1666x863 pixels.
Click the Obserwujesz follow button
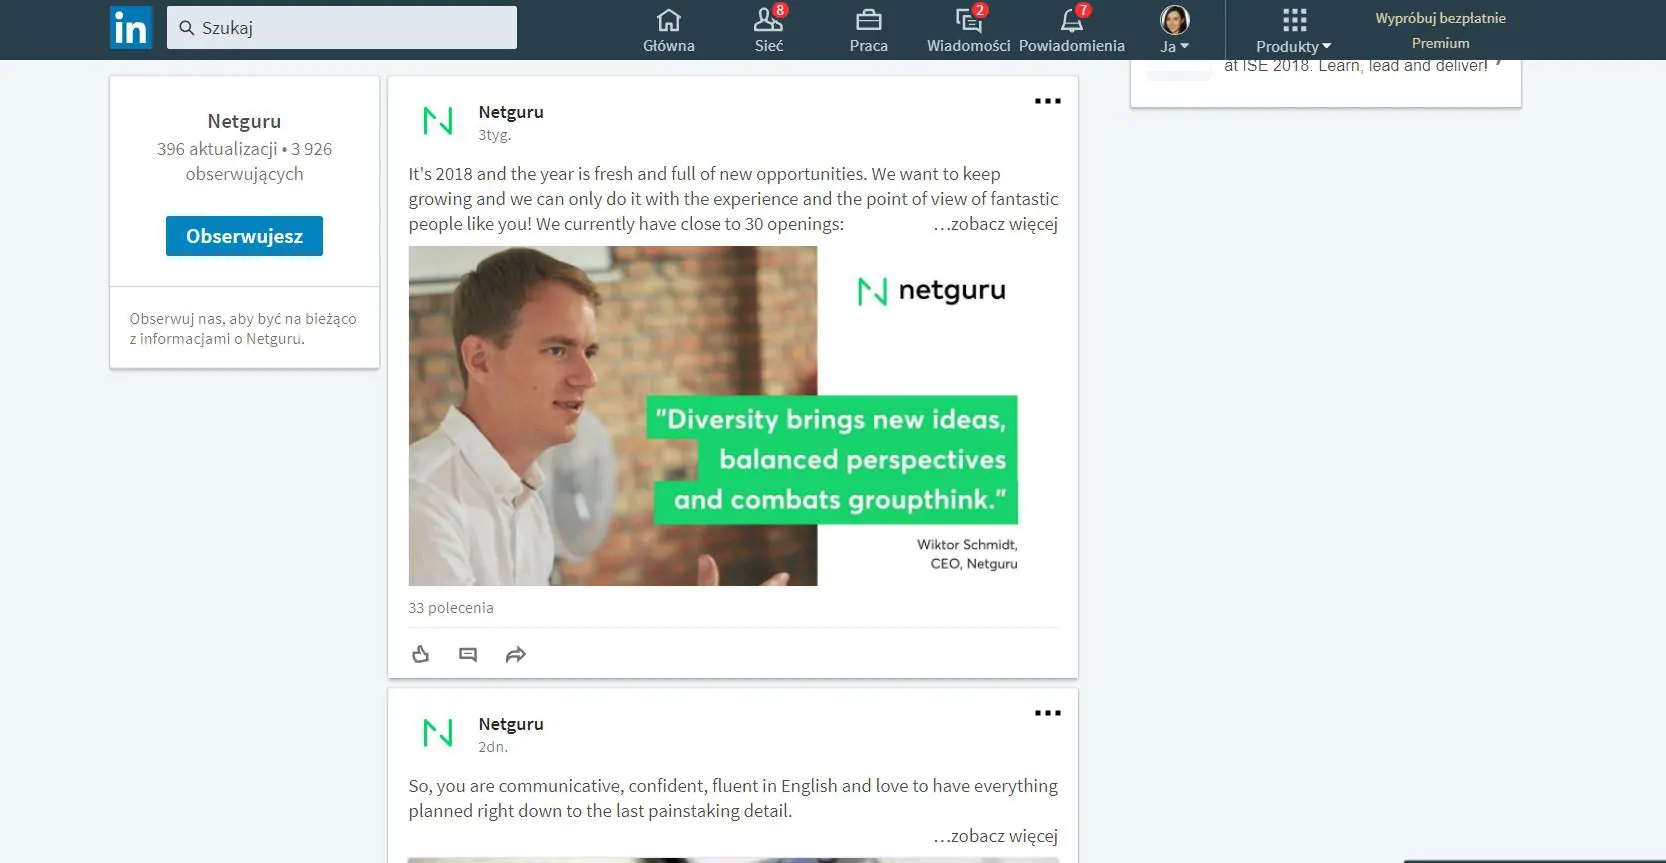click(244, 236)
